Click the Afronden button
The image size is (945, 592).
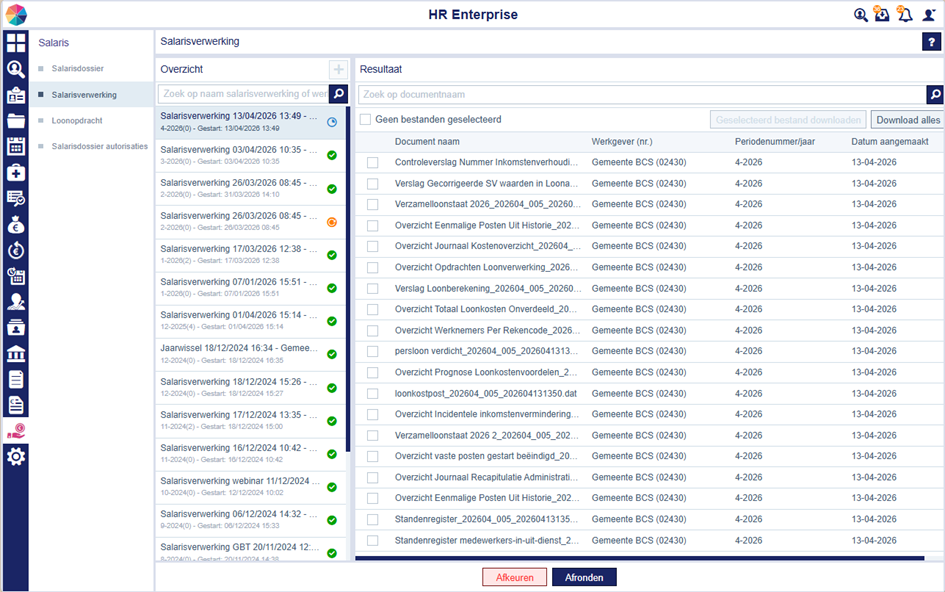tap(584, 577)
